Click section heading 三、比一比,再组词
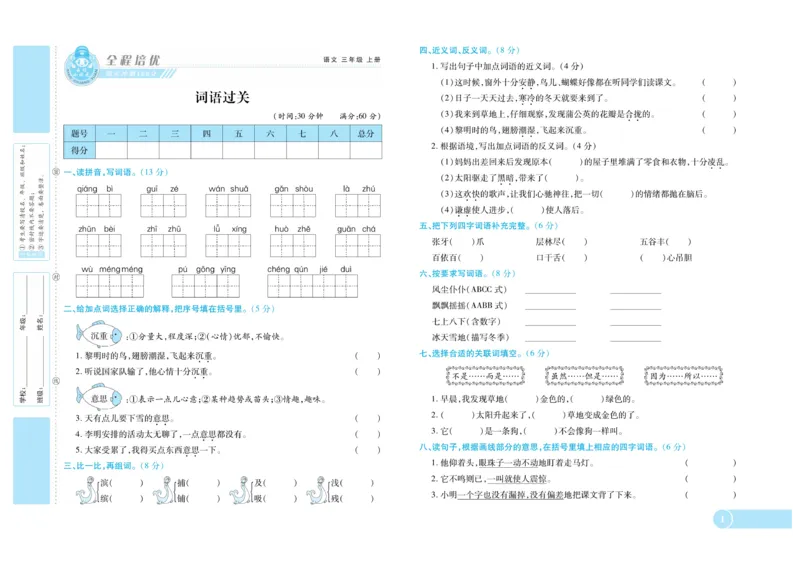Viewport: 800px width, 566px height. tap(113, 465)
